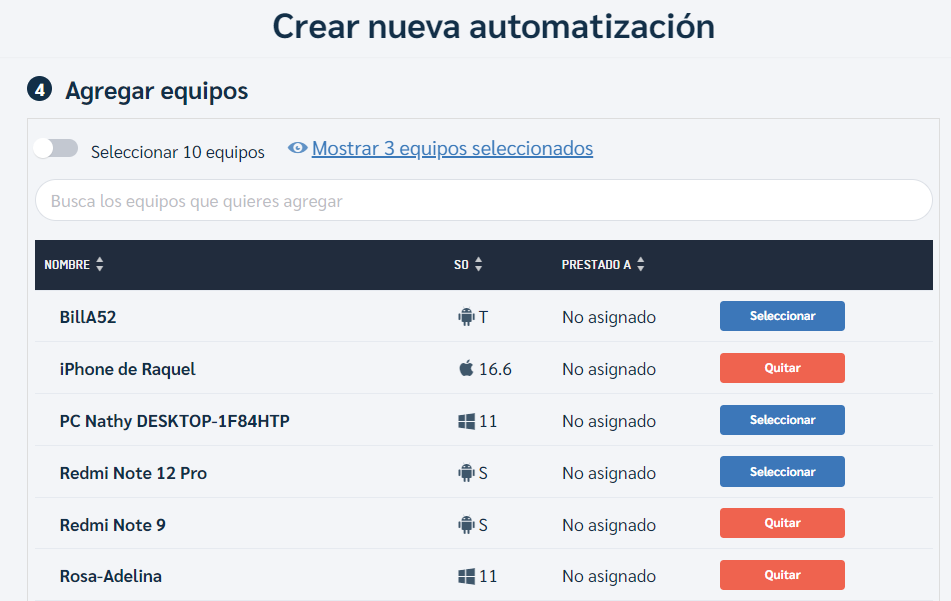Click the Rosa-Adelina device name
The image size is (951, 601).
(x=110, y=576)
